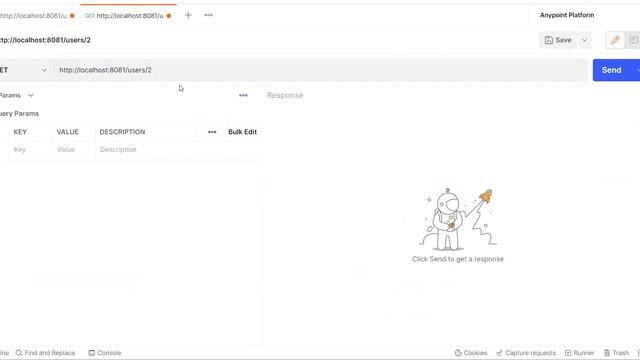Click the Key input cell
The height and width of the screenshot is (360, 640).
coord(30,150)
